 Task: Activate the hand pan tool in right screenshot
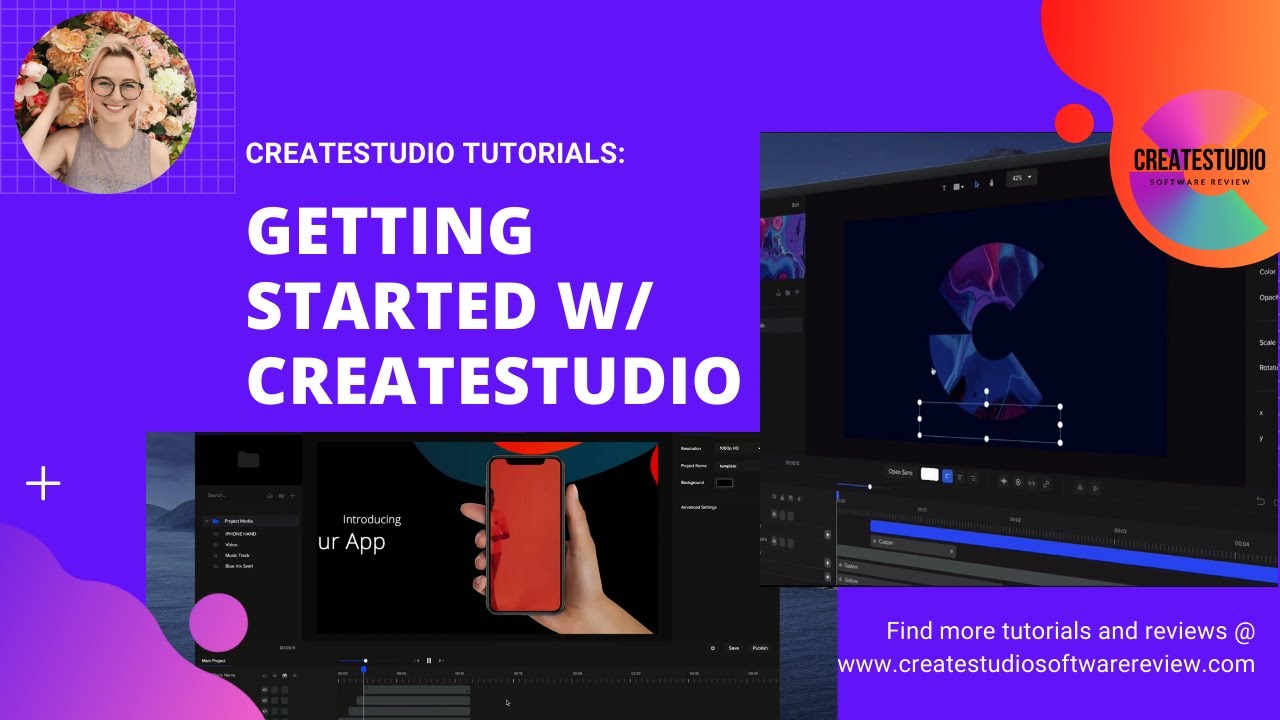[991, 183]
